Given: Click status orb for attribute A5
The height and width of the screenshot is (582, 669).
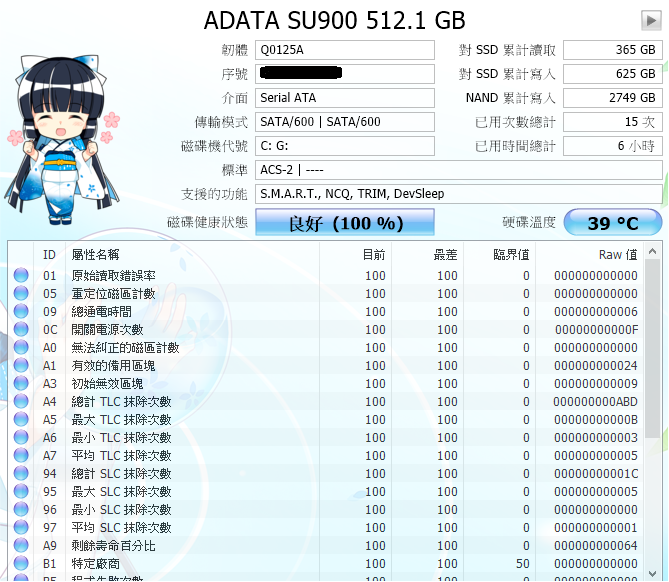Looking at the screenshot, I should (x=21, y=419).
